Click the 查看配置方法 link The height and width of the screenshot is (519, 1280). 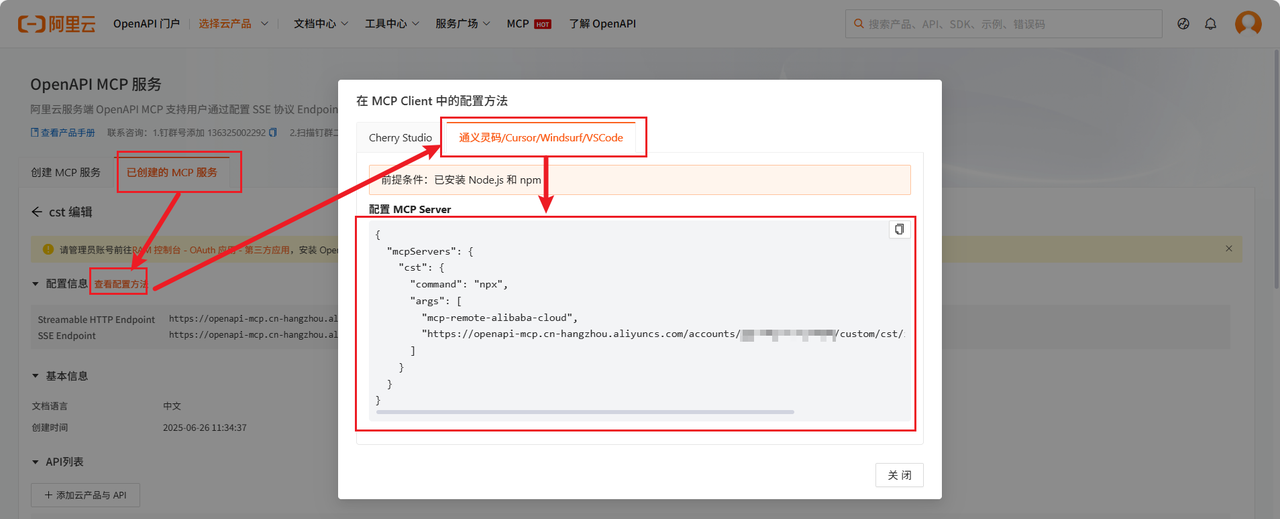pos(120,285)
